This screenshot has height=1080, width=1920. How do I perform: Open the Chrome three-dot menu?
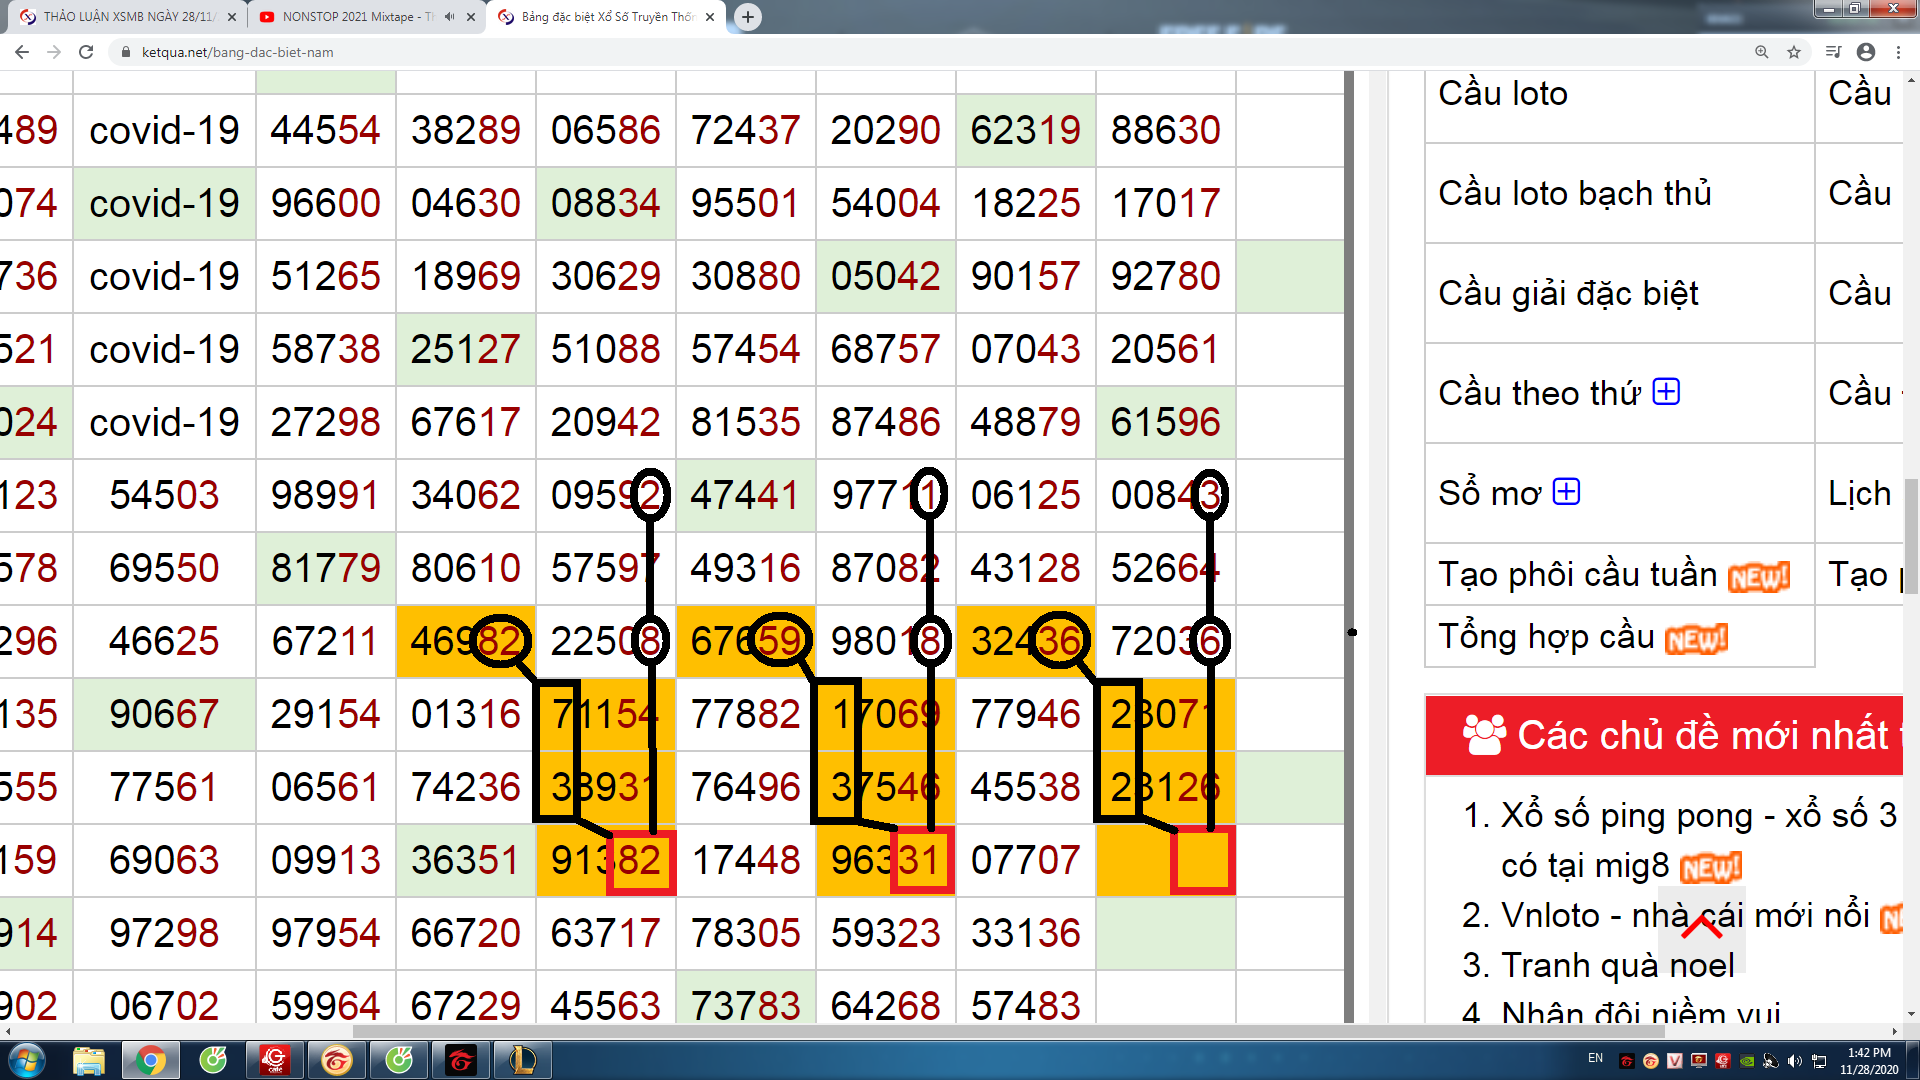point(1898,52)
